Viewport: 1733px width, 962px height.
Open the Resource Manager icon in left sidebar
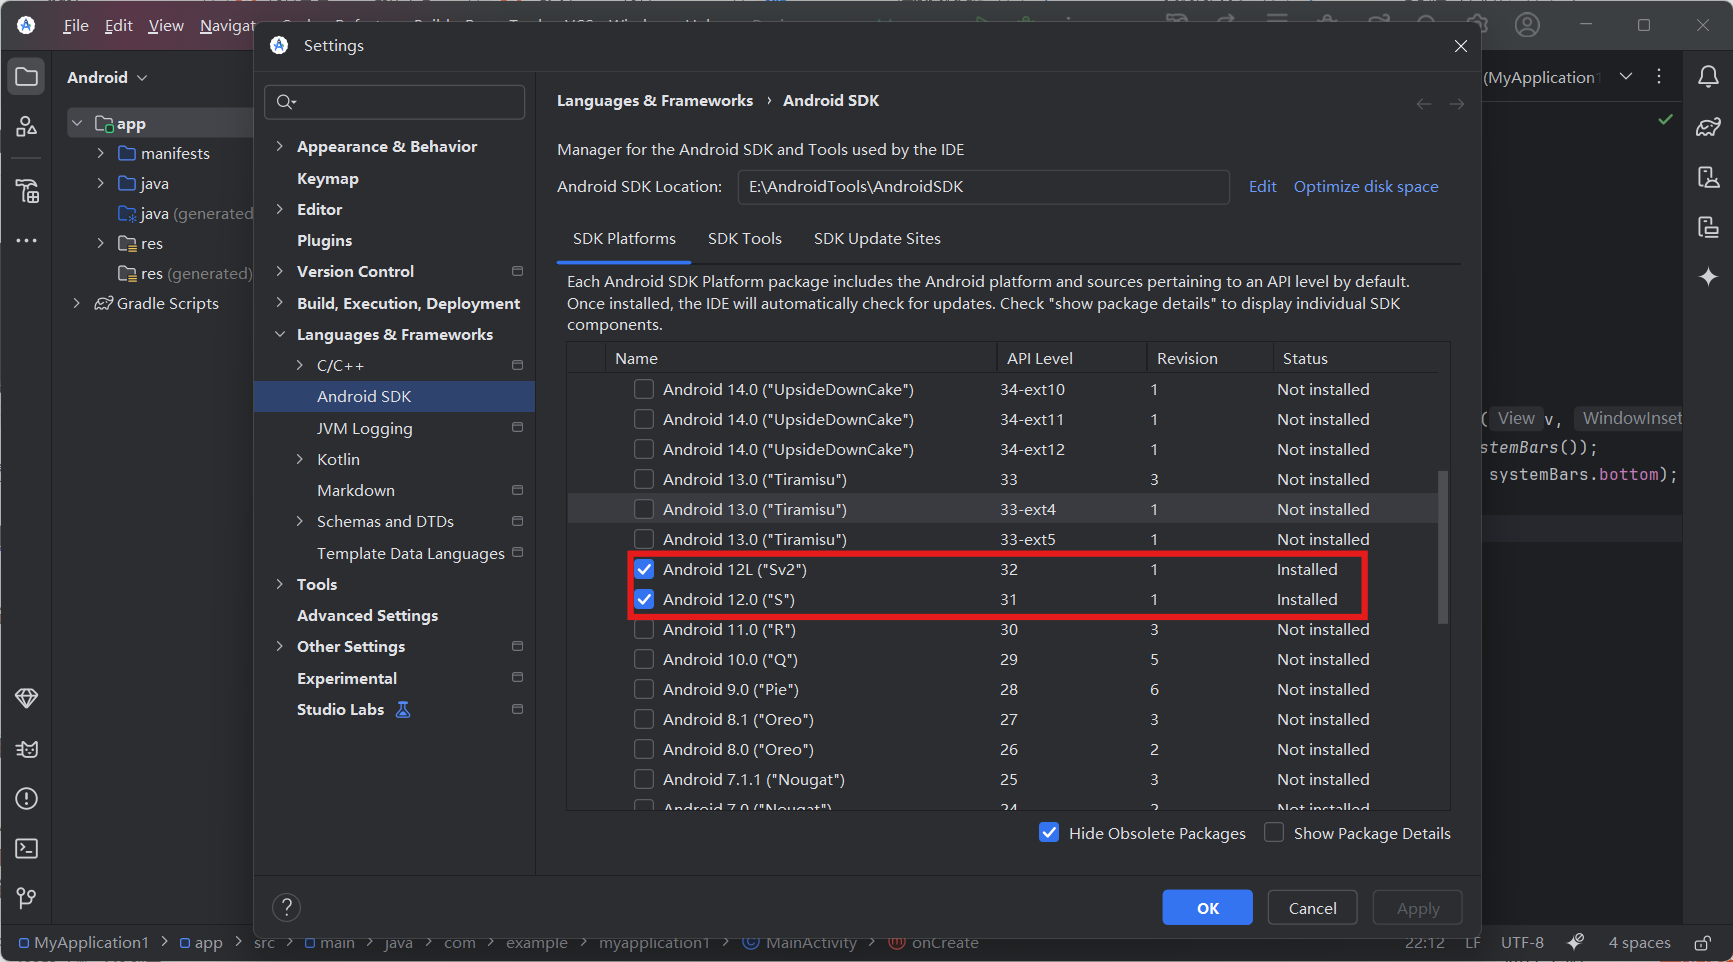click(27, 126)
